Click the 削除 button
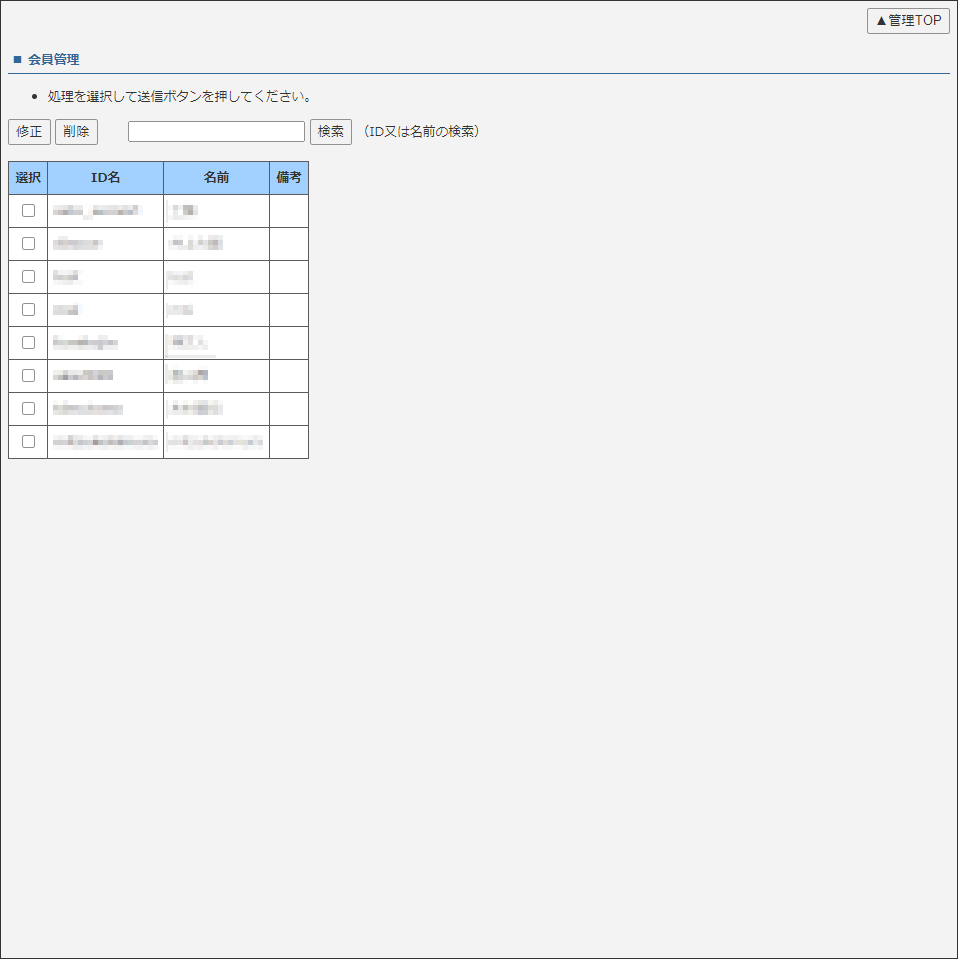 point(76,131)
